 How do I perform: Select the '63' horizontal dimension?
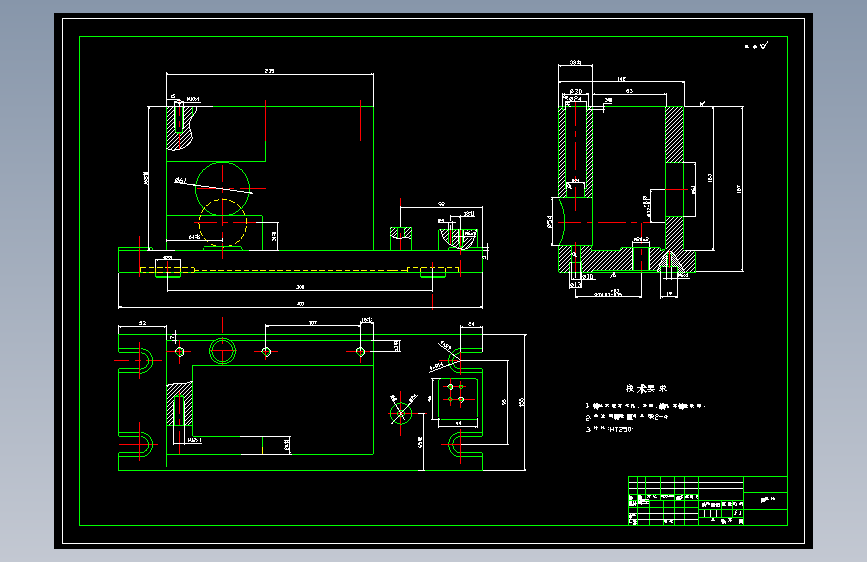pyautogui.click(x=629, y=91)
